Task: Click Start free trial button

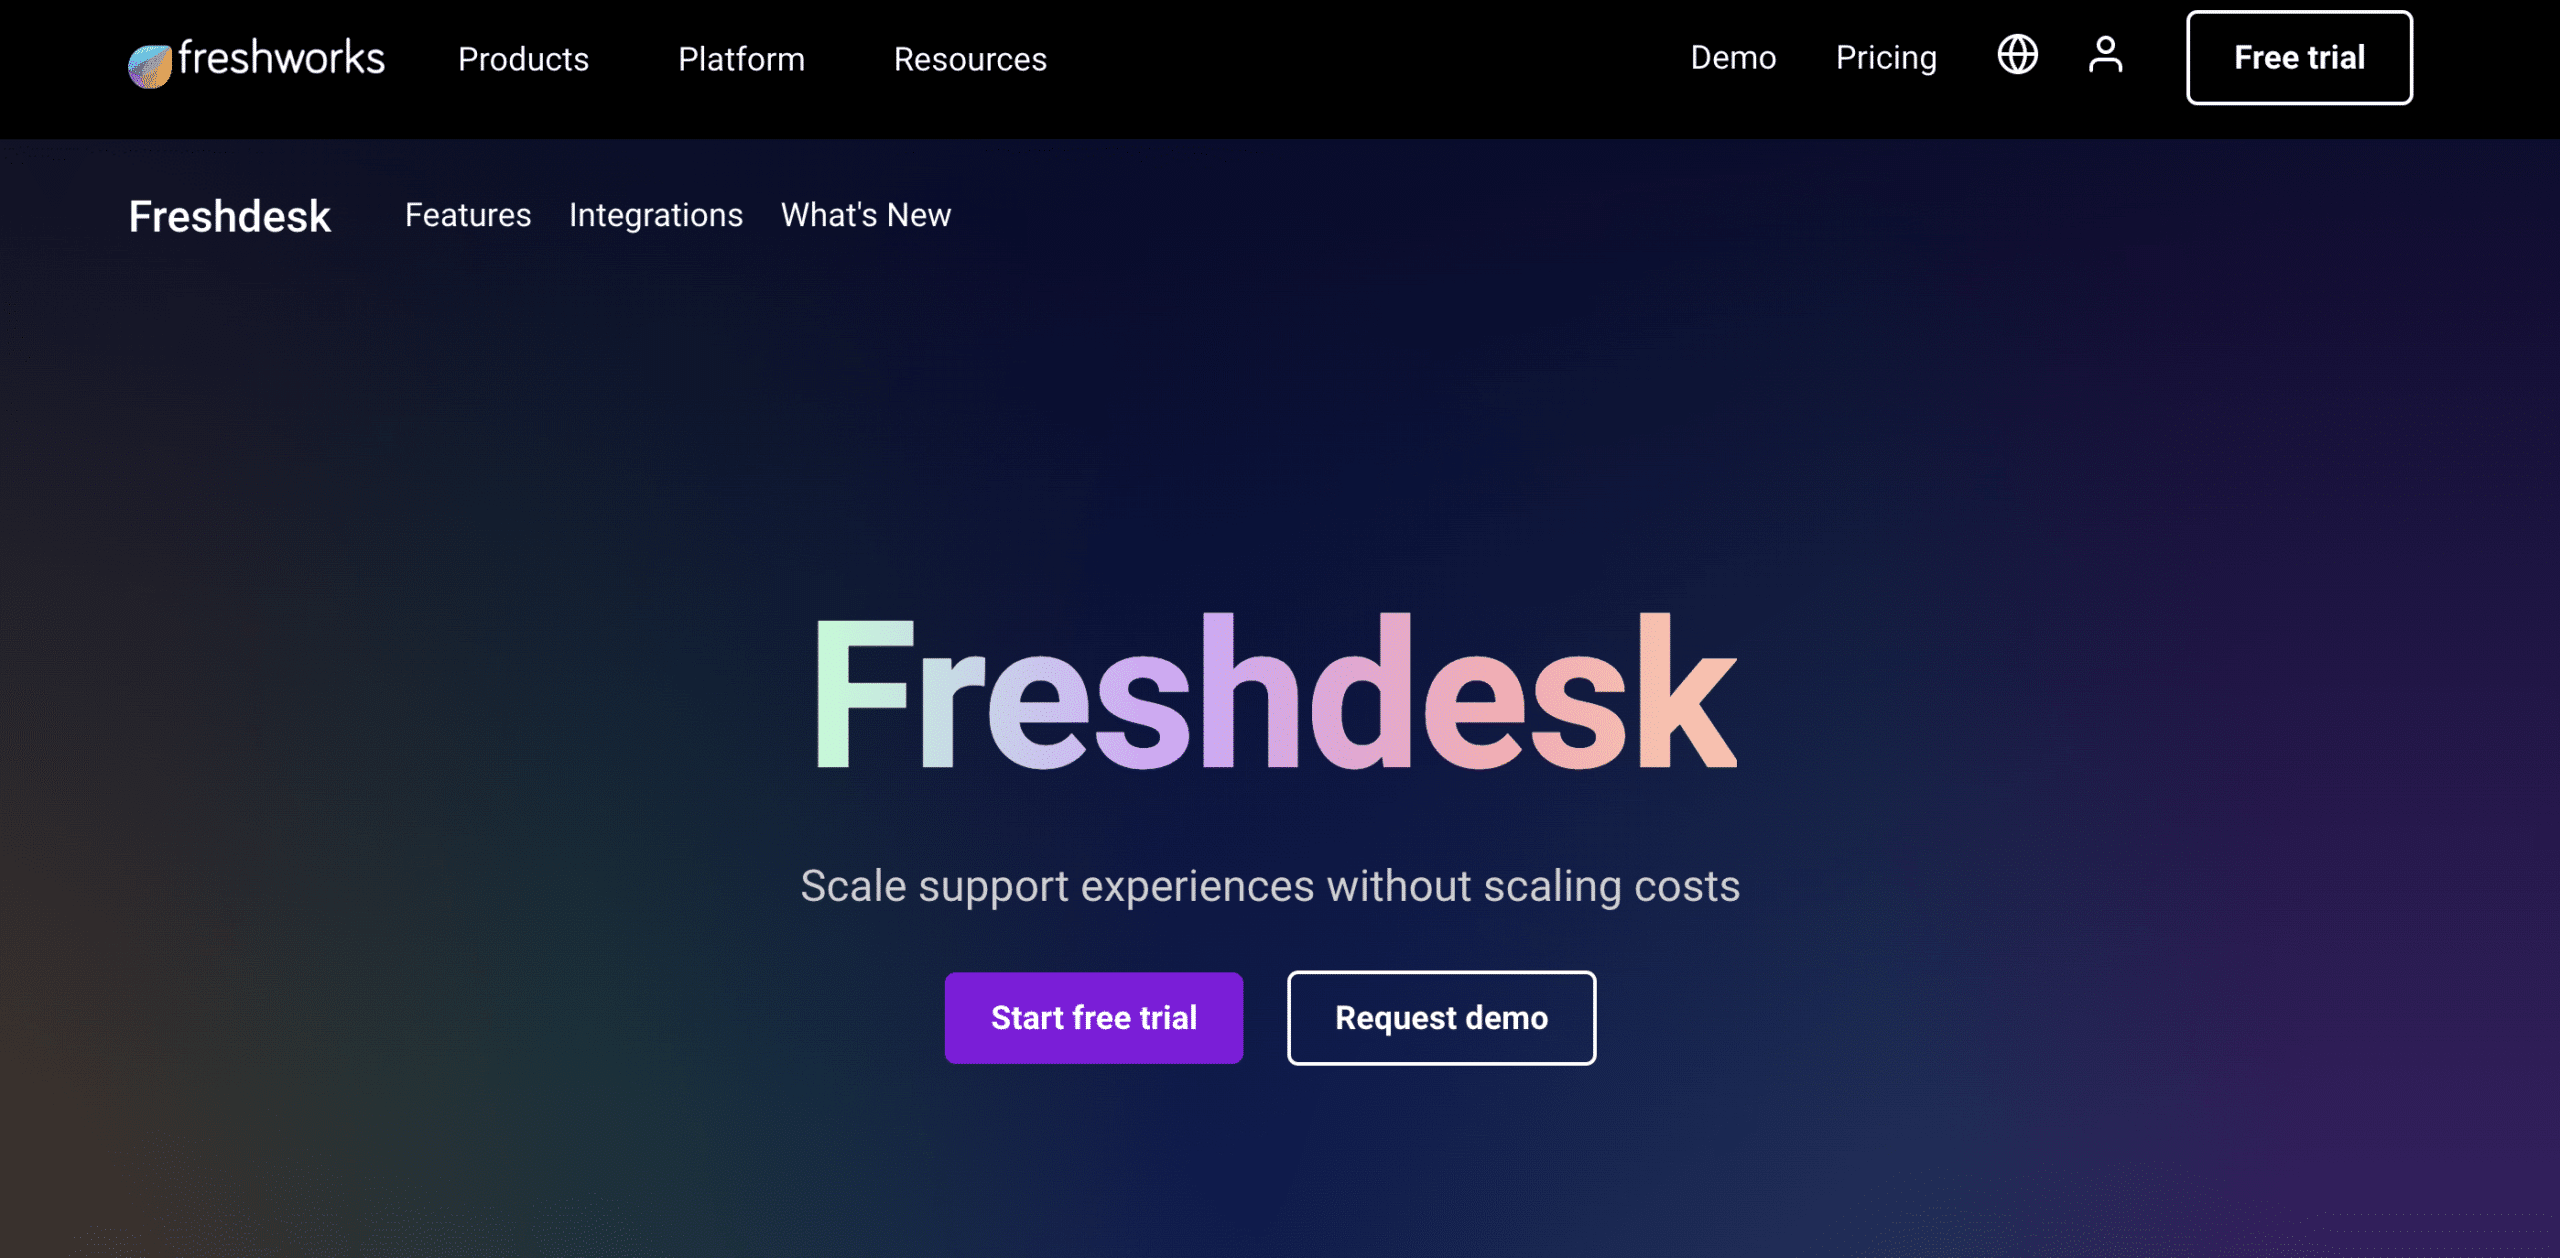Action: click(1094, 1017)
